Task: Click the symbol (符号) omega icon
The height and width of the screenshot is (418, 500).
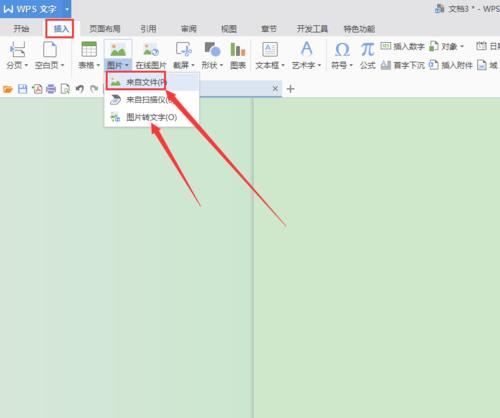Action: pyautogui.click(x=342, y=50)
